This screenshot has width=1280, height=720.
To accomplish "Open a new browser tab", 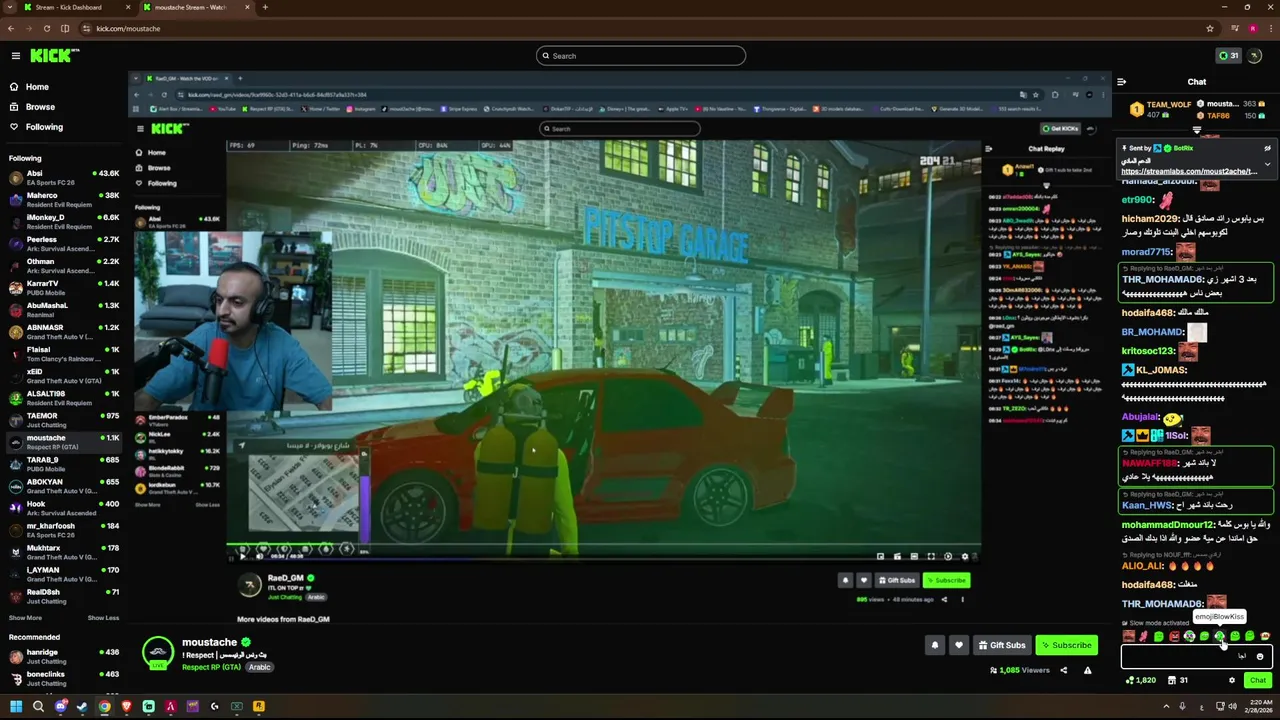I will coord(265,7).
